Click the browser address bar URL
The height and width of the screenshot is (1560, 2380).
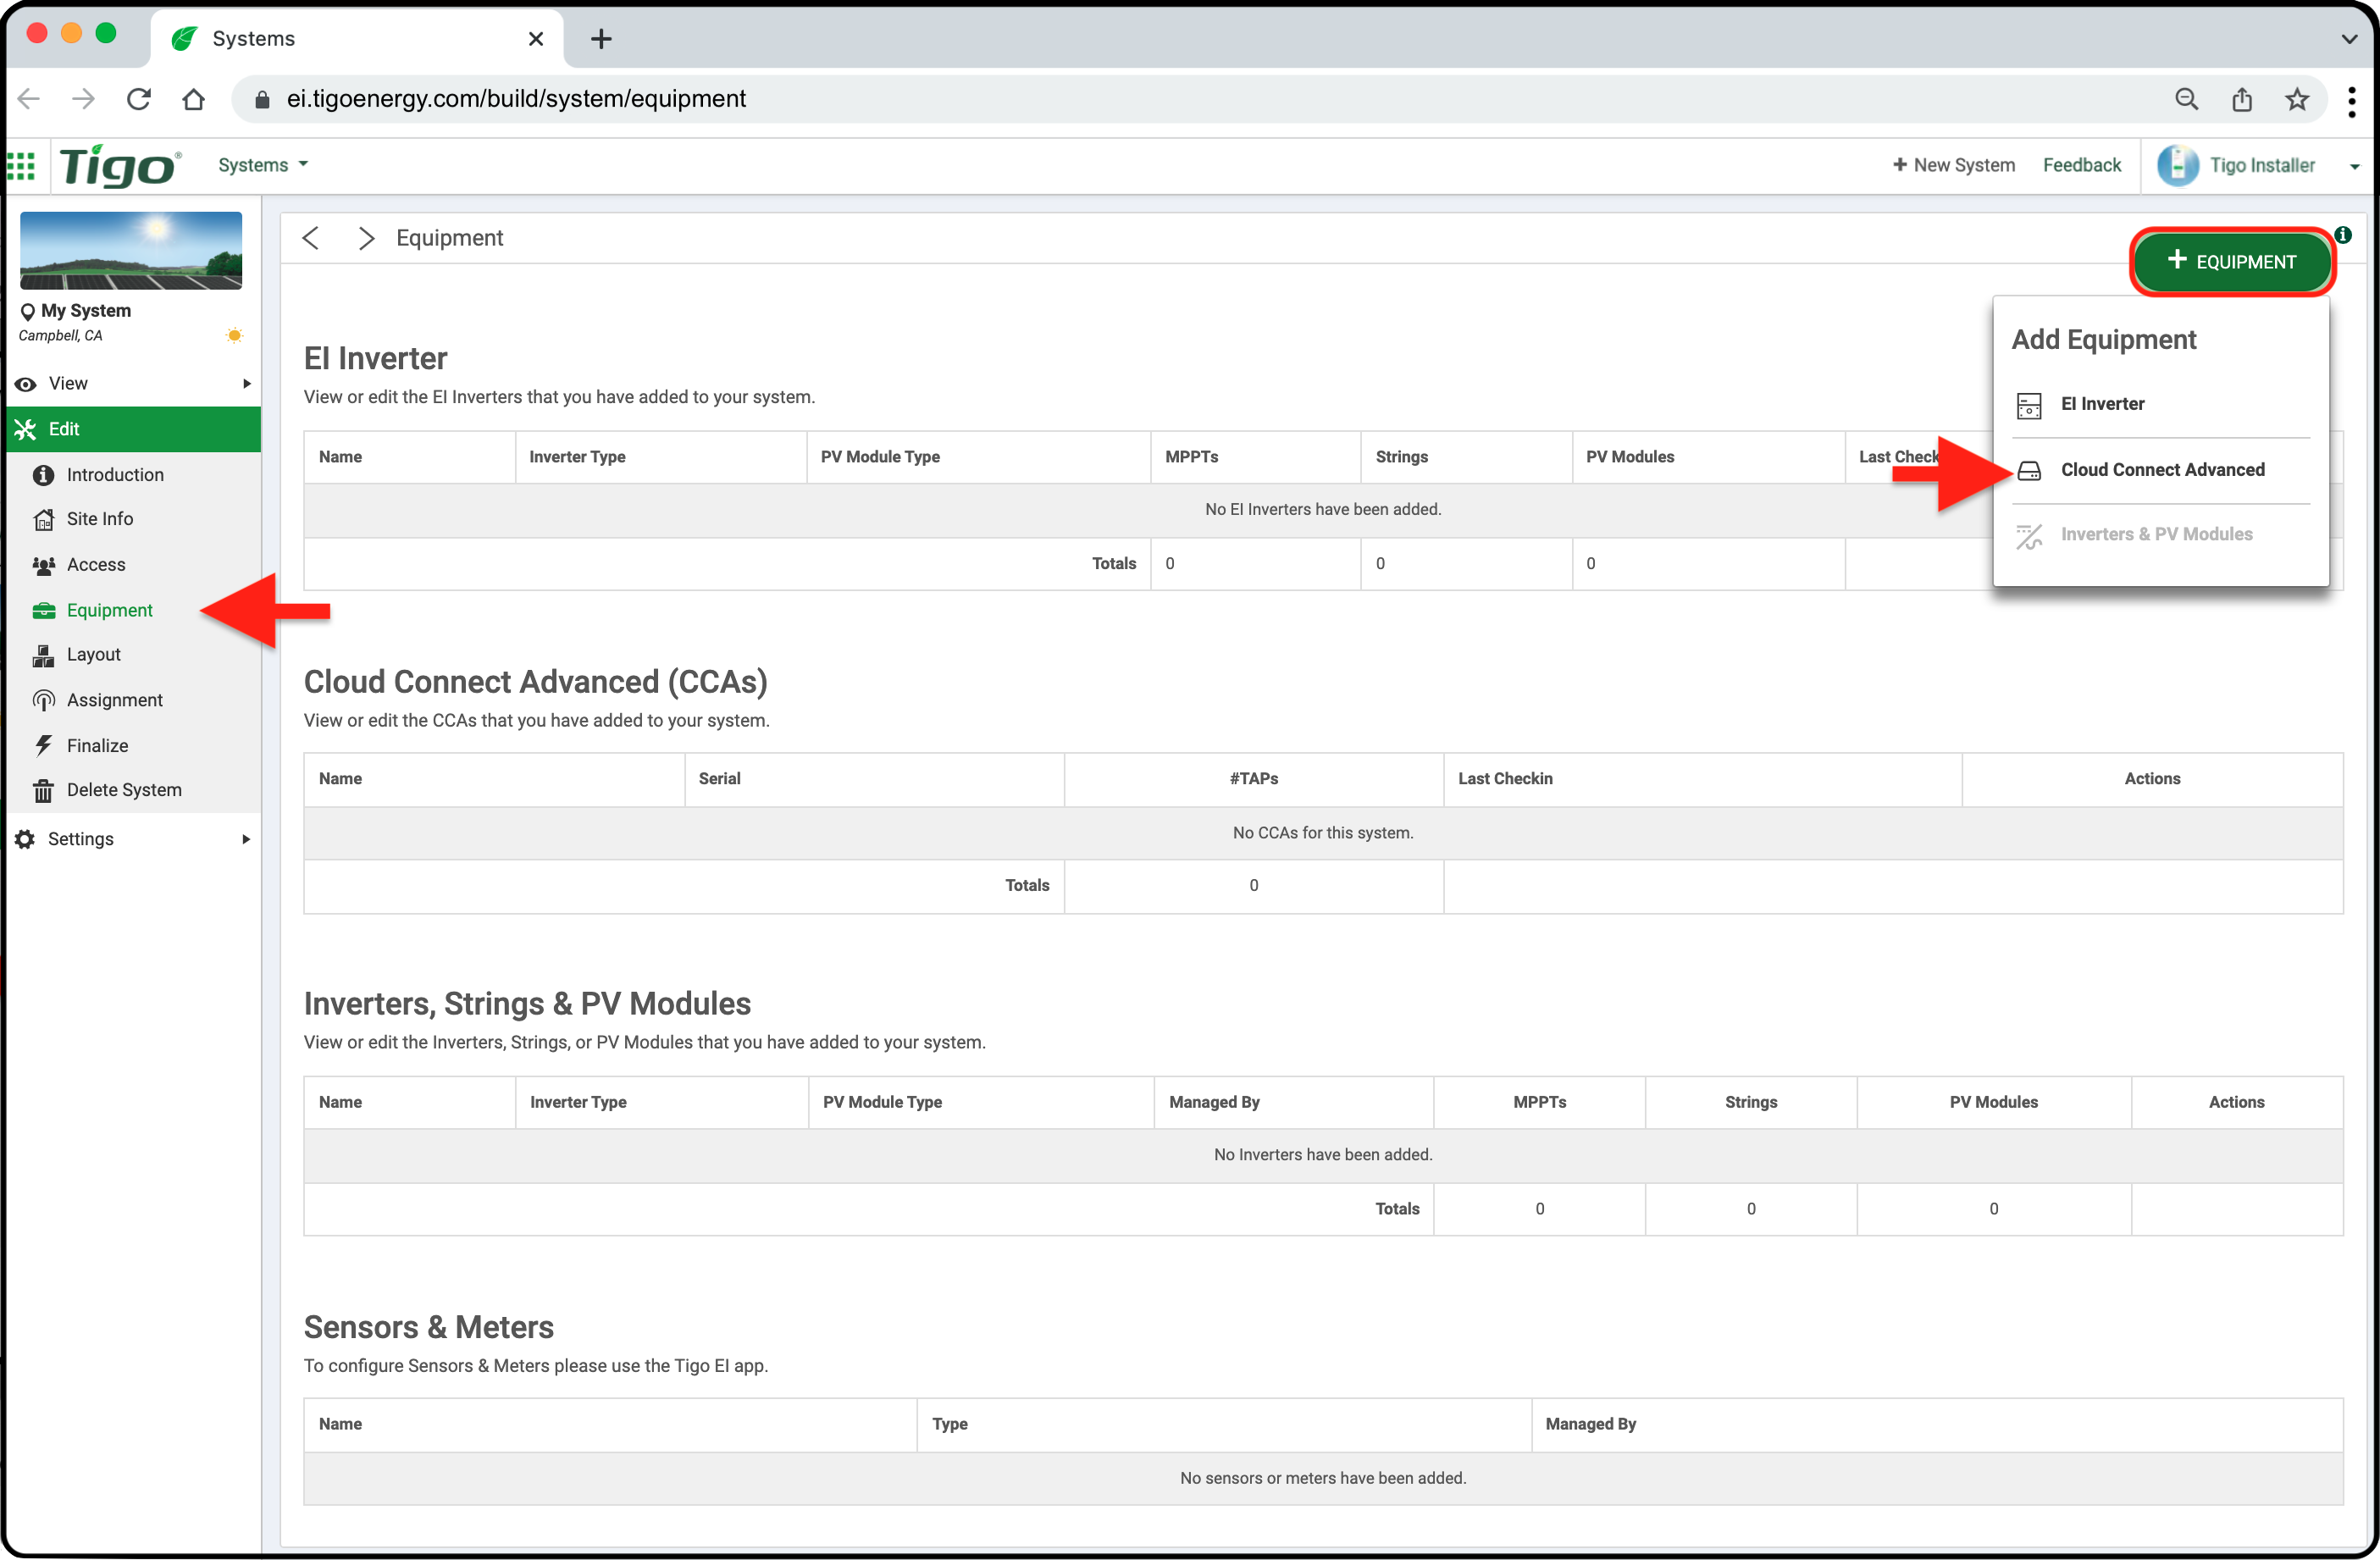click(516, 99)
